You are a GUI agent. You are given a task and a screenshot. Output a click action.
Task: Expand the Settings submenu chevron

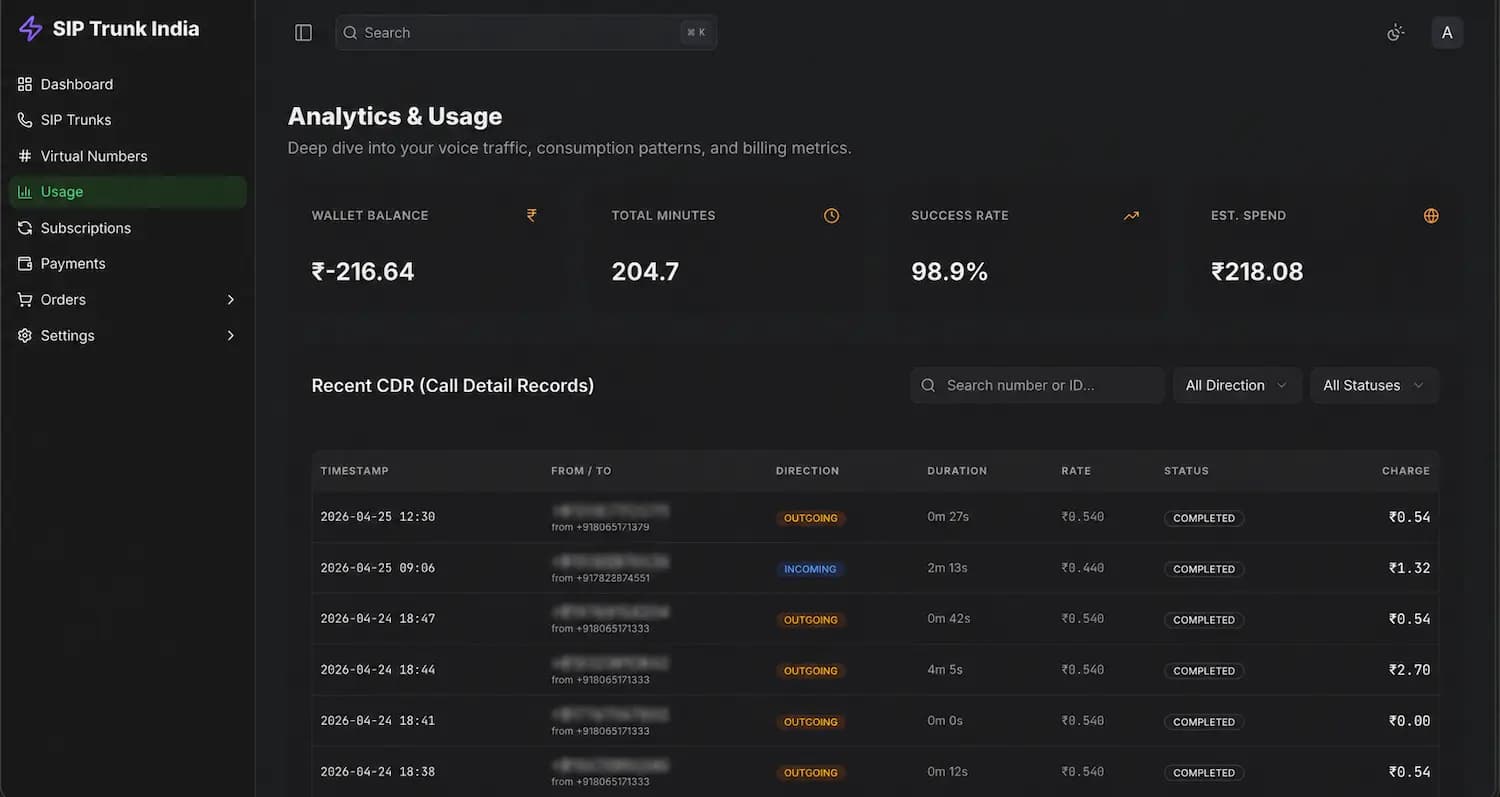coord(231,336)
